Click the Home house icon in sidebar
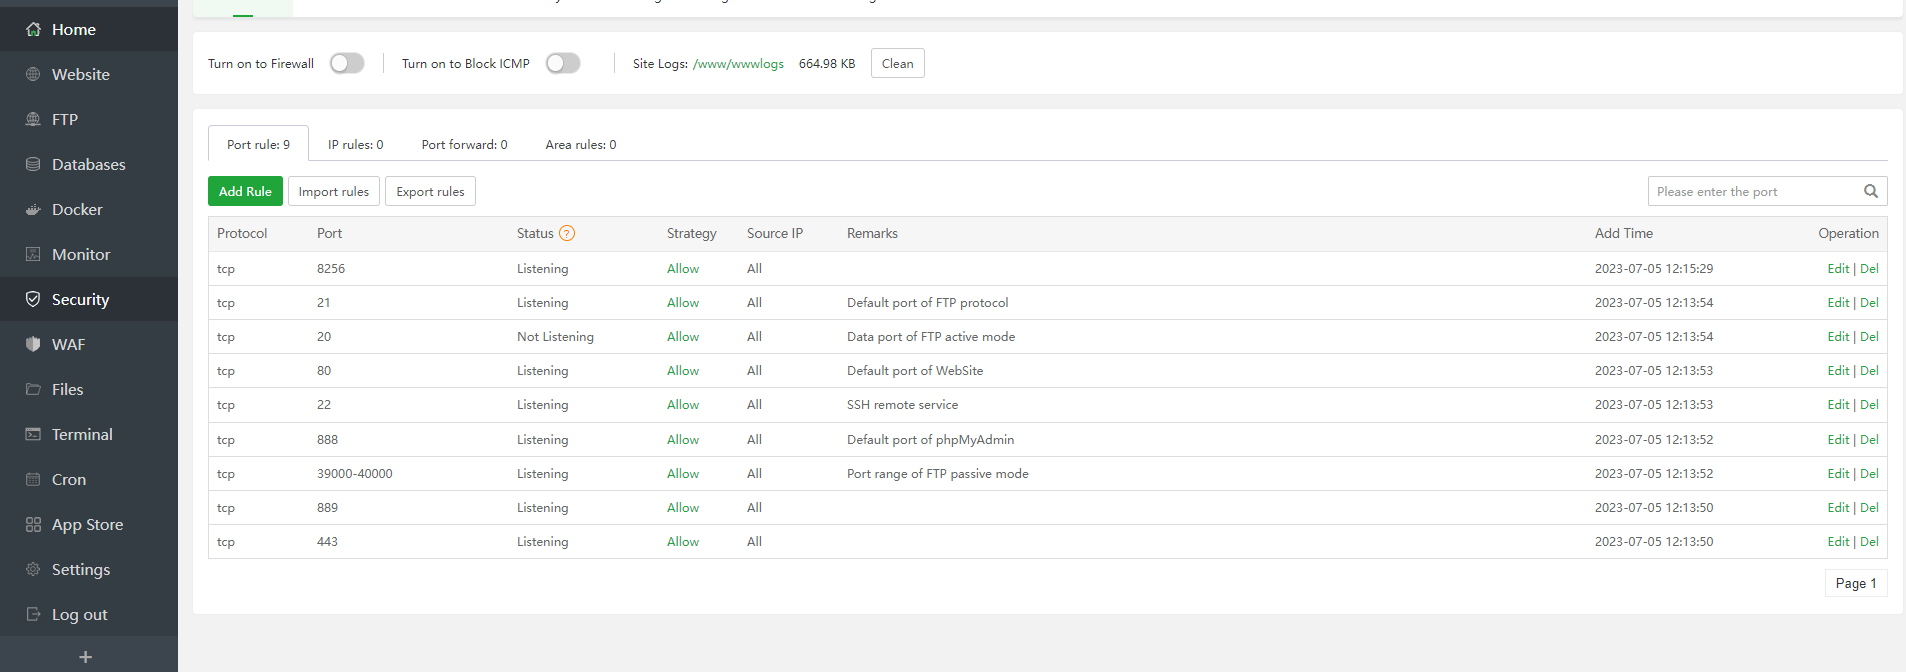Viewport: 1906px width, 672px height. point(33,30)
